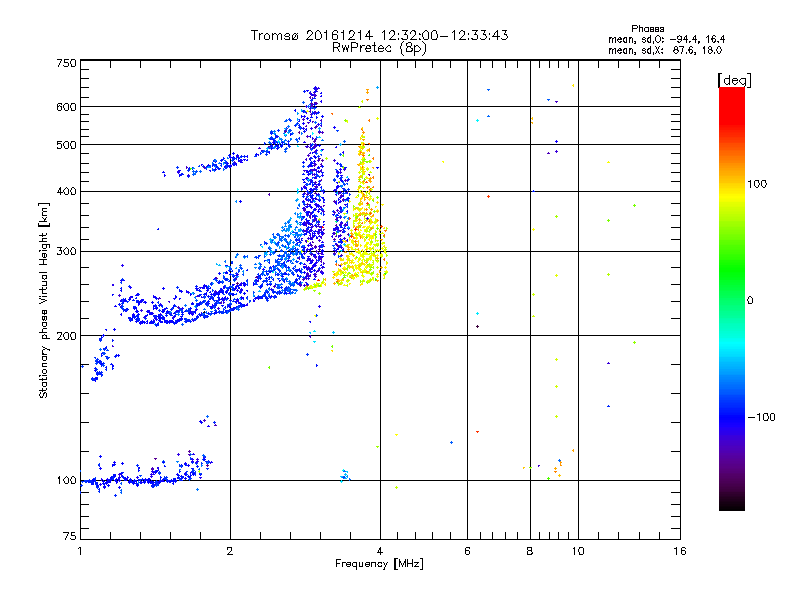Click the plot title 'Tromsø 20161214 12:32:00-12:33:43'
Screen dimensions: 800x600
[379, 35]
